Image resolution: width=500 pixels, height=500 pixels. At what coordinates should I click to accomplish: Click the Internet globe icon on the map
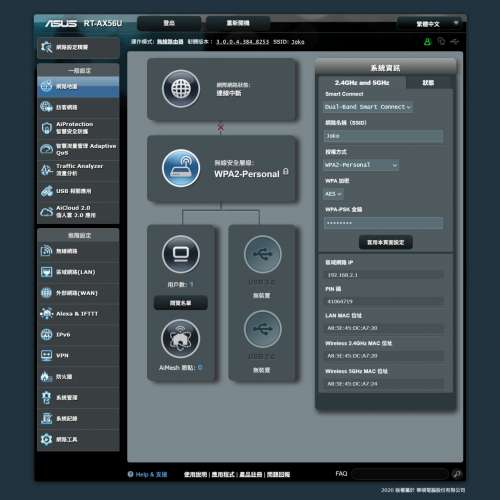(x=181, y=89)
